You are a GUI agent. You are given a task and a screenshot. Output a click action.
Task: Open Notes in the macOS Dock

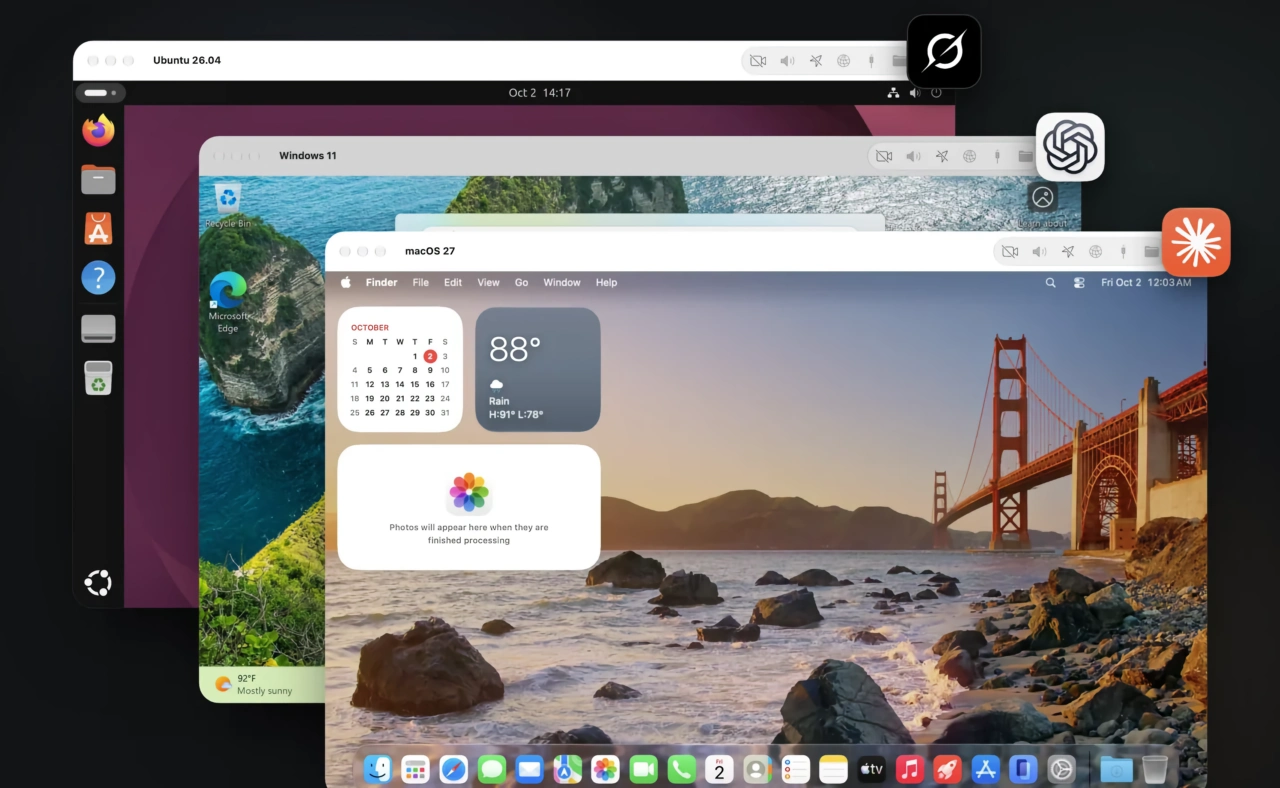pos(833,768)
